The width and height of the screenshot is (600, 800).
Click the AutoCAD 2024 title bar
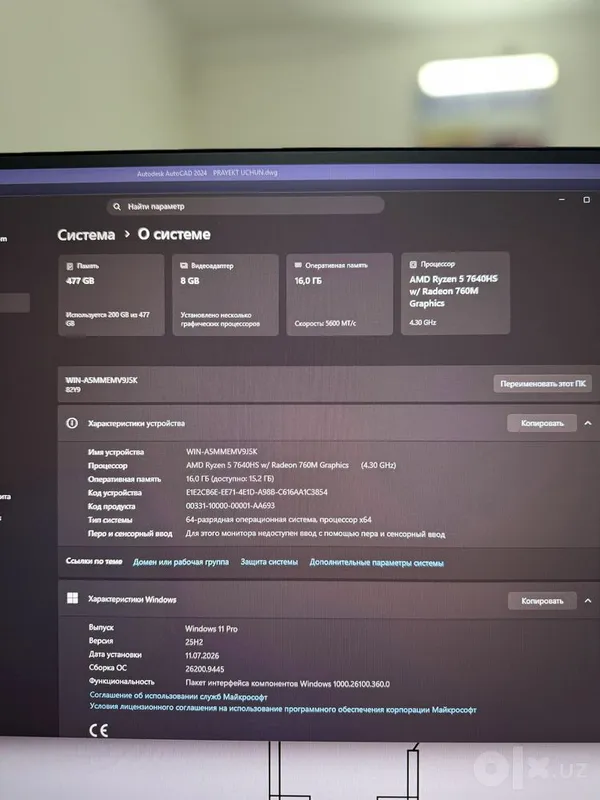pos(300,173)
